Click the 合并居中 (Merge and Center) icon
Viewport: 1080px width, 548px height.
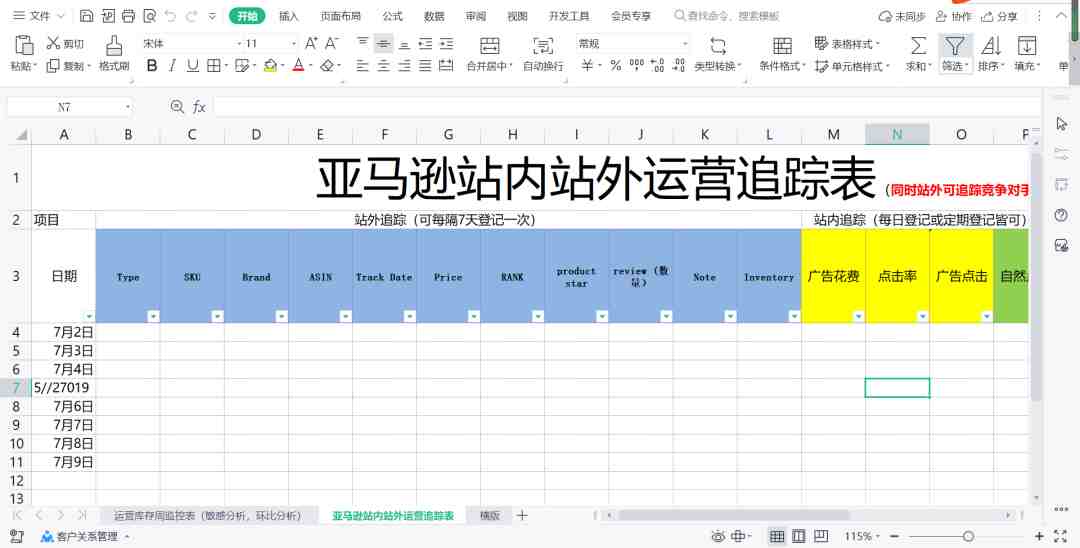tap(490, 46)
